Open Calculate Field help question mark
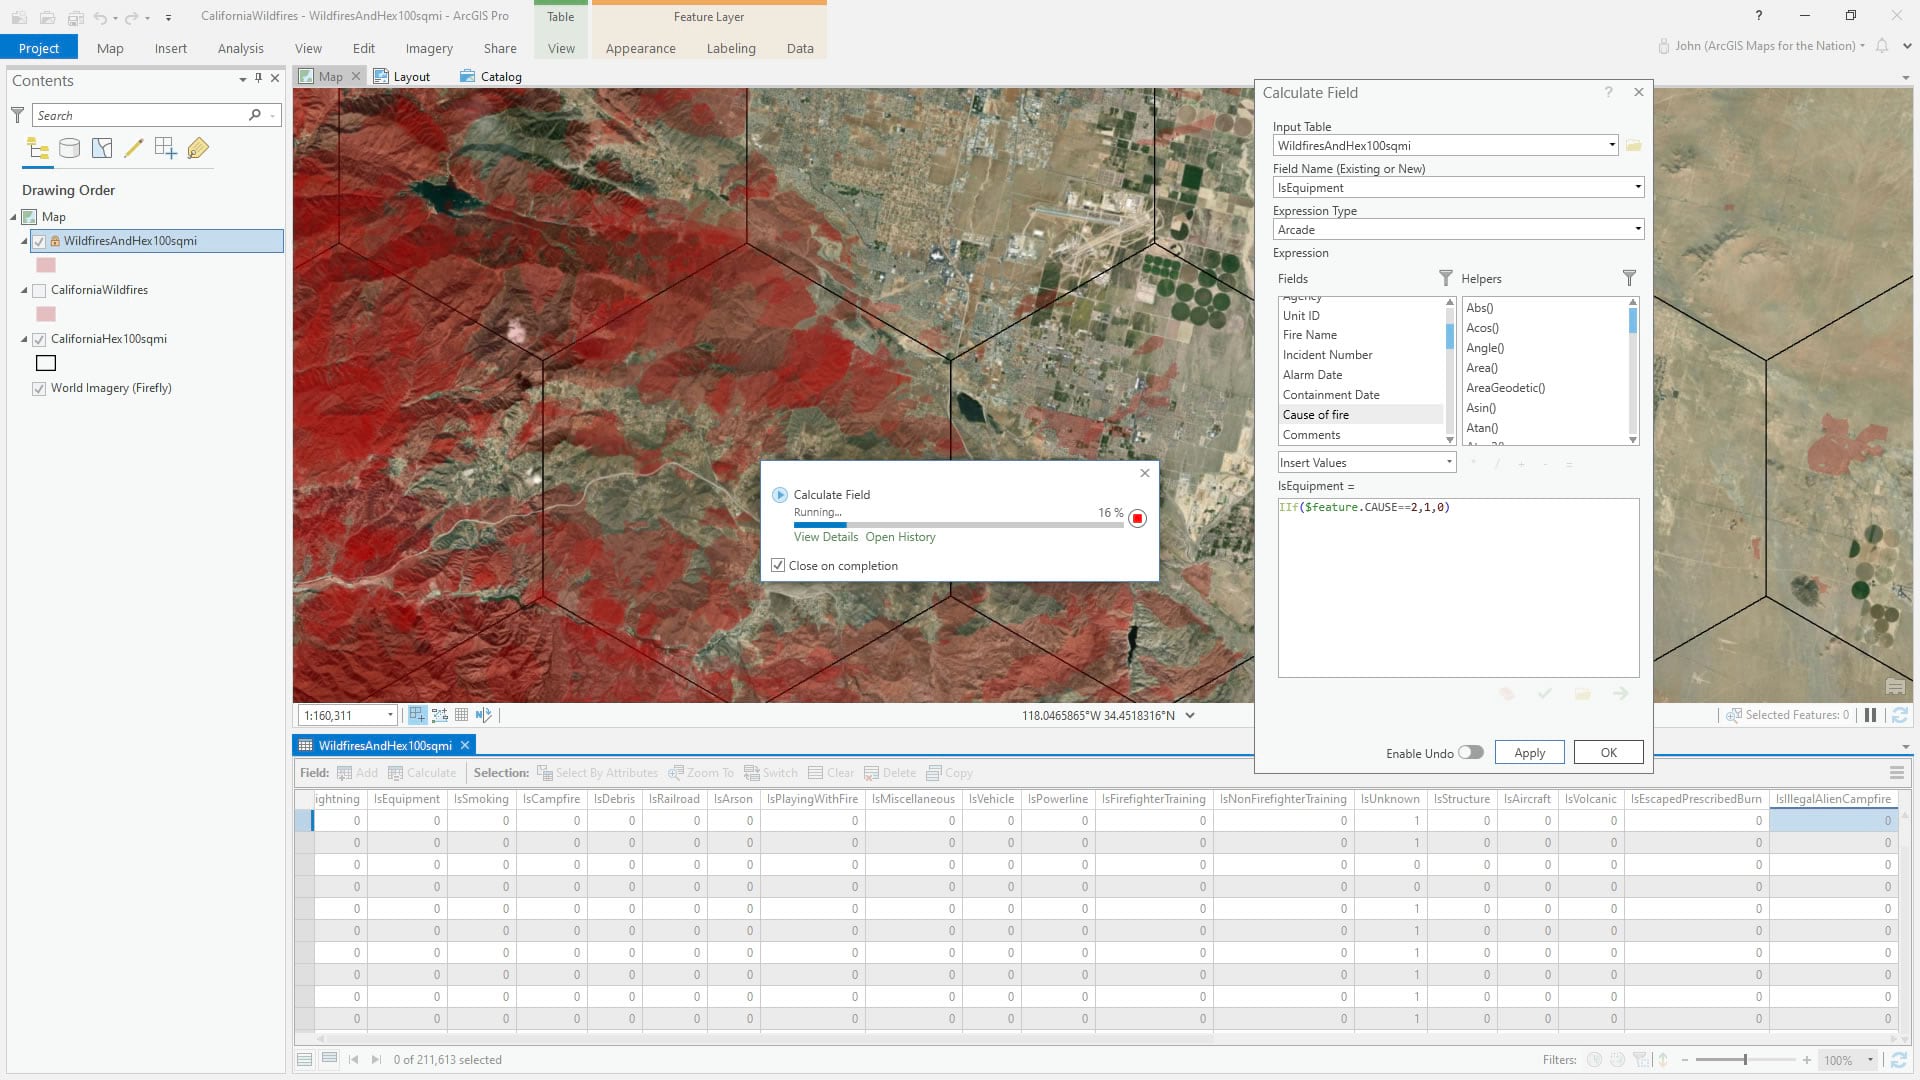The height and width of the screenshot is (1080, 1920). point(1609,92)
